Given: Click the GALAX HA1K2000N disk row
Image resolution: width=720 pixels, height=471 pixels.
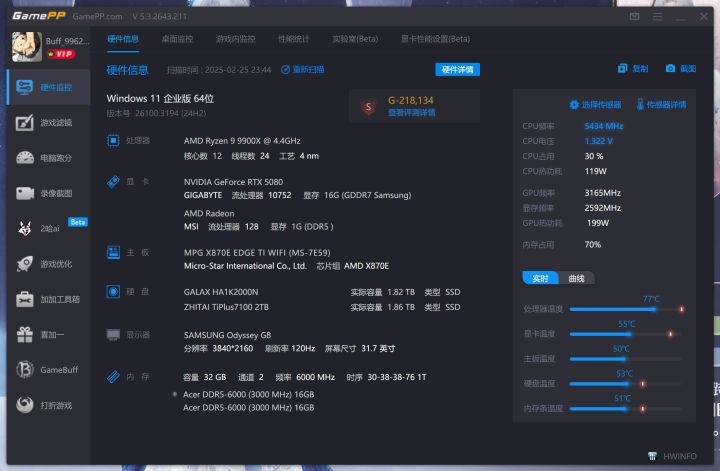Looking at the screenshot, I should pos(322,292).
